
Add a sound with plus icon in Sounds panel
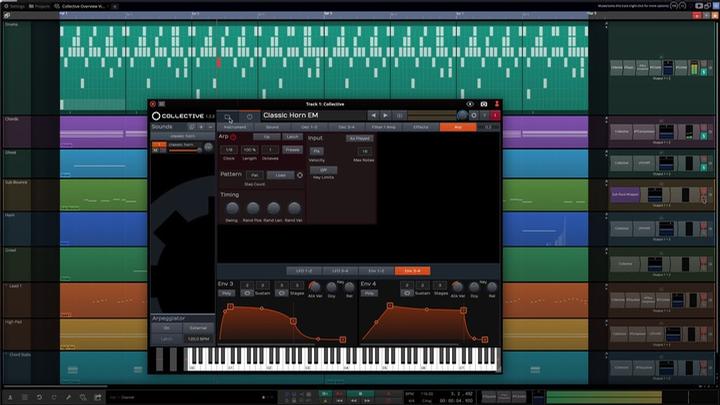coord(201,127)
